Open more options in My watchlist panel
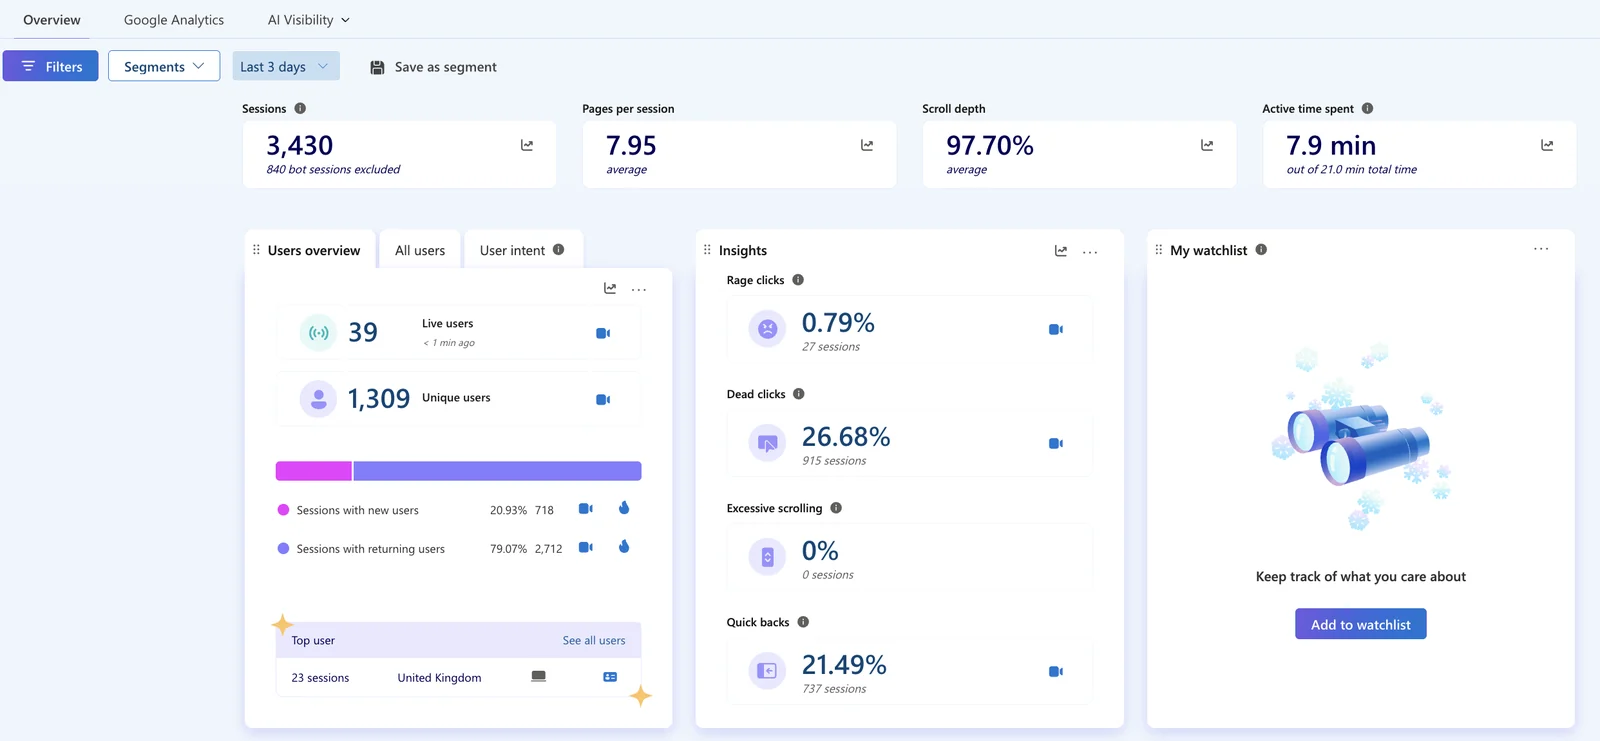Screen dimensions: 1600x741 [1541, 249]
